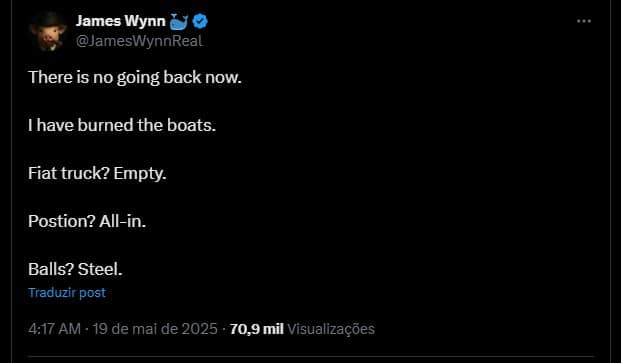The height and width of the screenshot is (363, 621).
Task: Visit the @JamesWynnReal handle link
Action: tap(139, 41)
